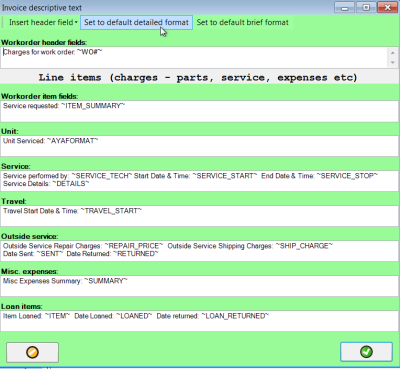Click the Loan items text box
This screenshot has height=369, width=400.
pos(199,321)
